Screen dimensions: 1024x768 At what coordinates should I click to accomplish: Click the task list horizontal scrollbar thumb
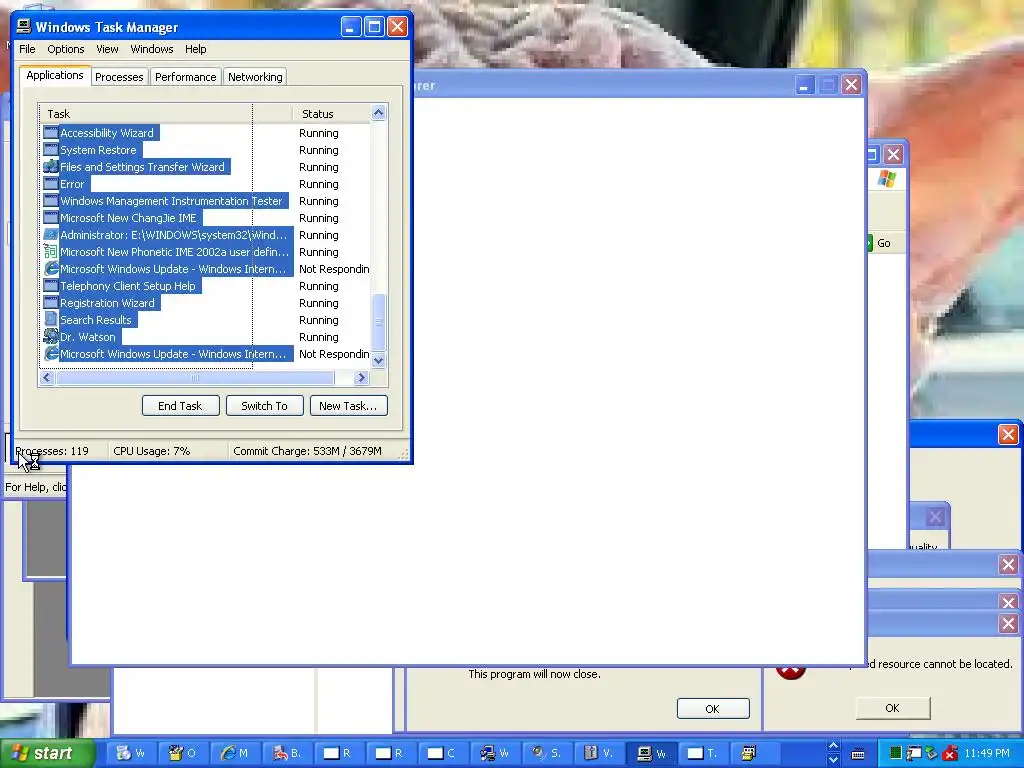click(x=195, y=377)
